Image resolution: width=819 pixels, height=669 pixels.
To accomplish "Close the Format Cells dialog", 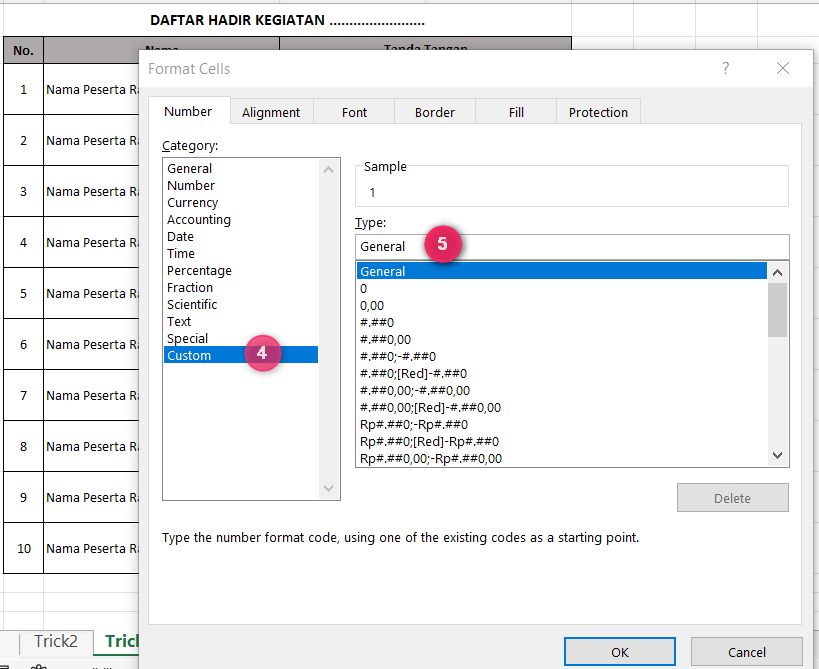I will [x=782, y=68].
